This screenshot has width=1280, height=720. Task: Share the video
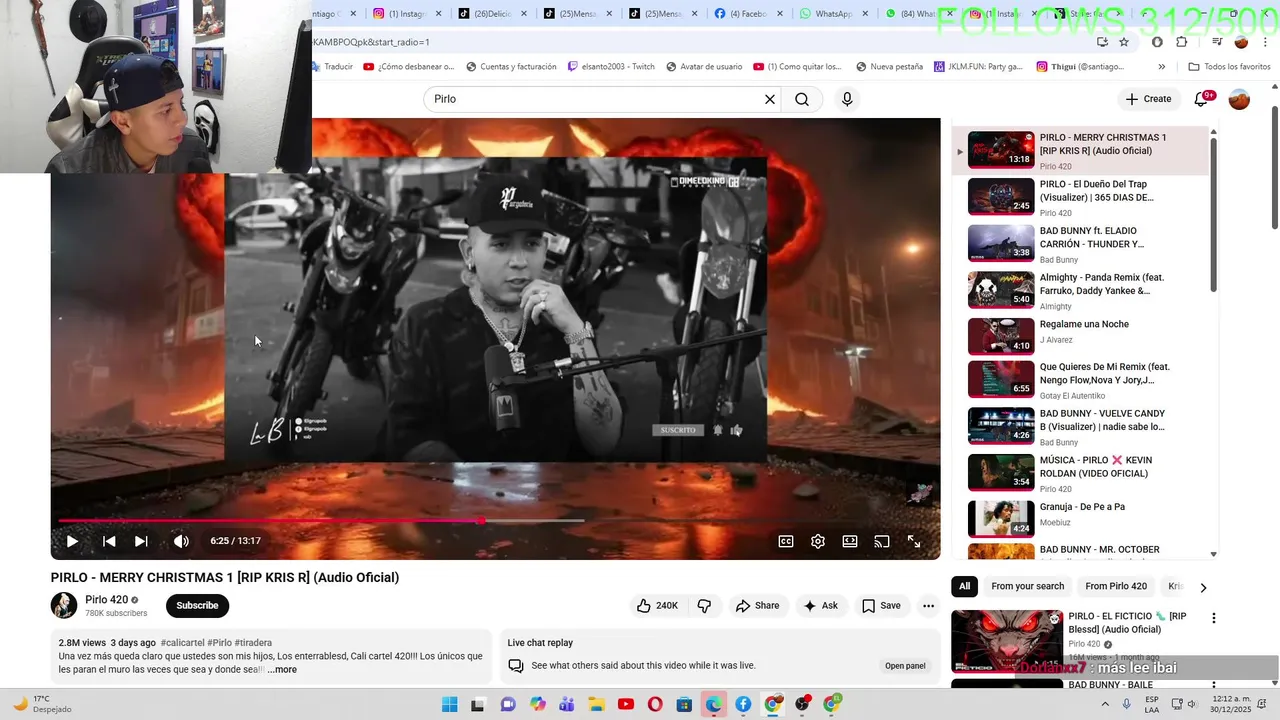pos(757,605)
